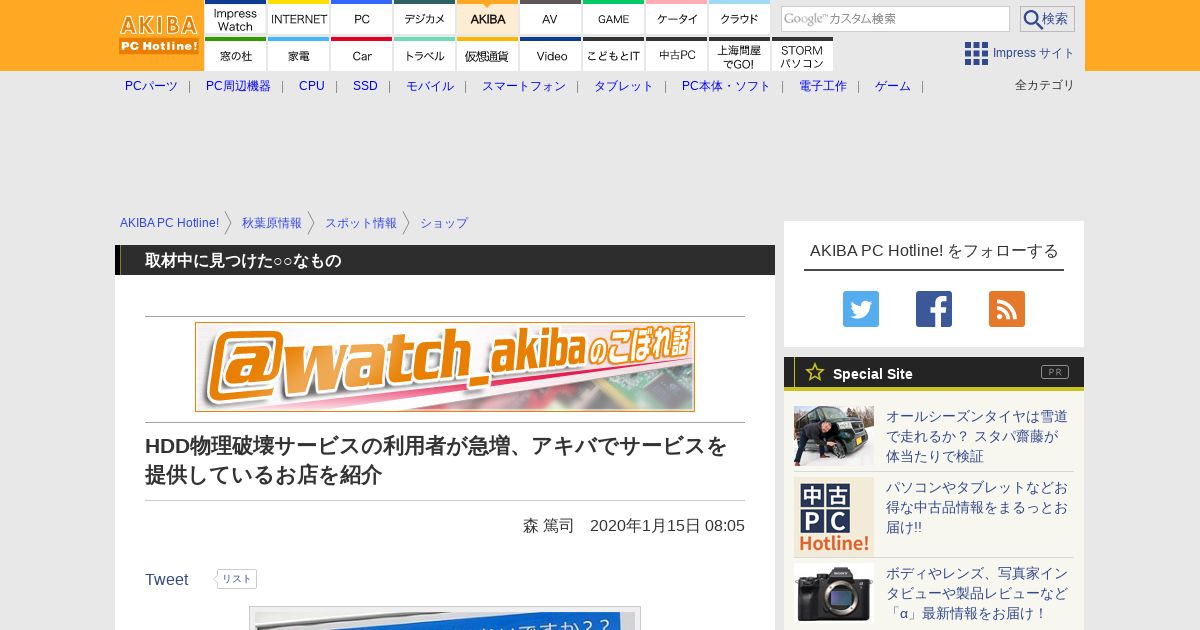Image resolution: width=1200 pixels, height=630 pixels.
Task: Open the Jimny snow tire thumbnail
Action: (x=834, y=436)
